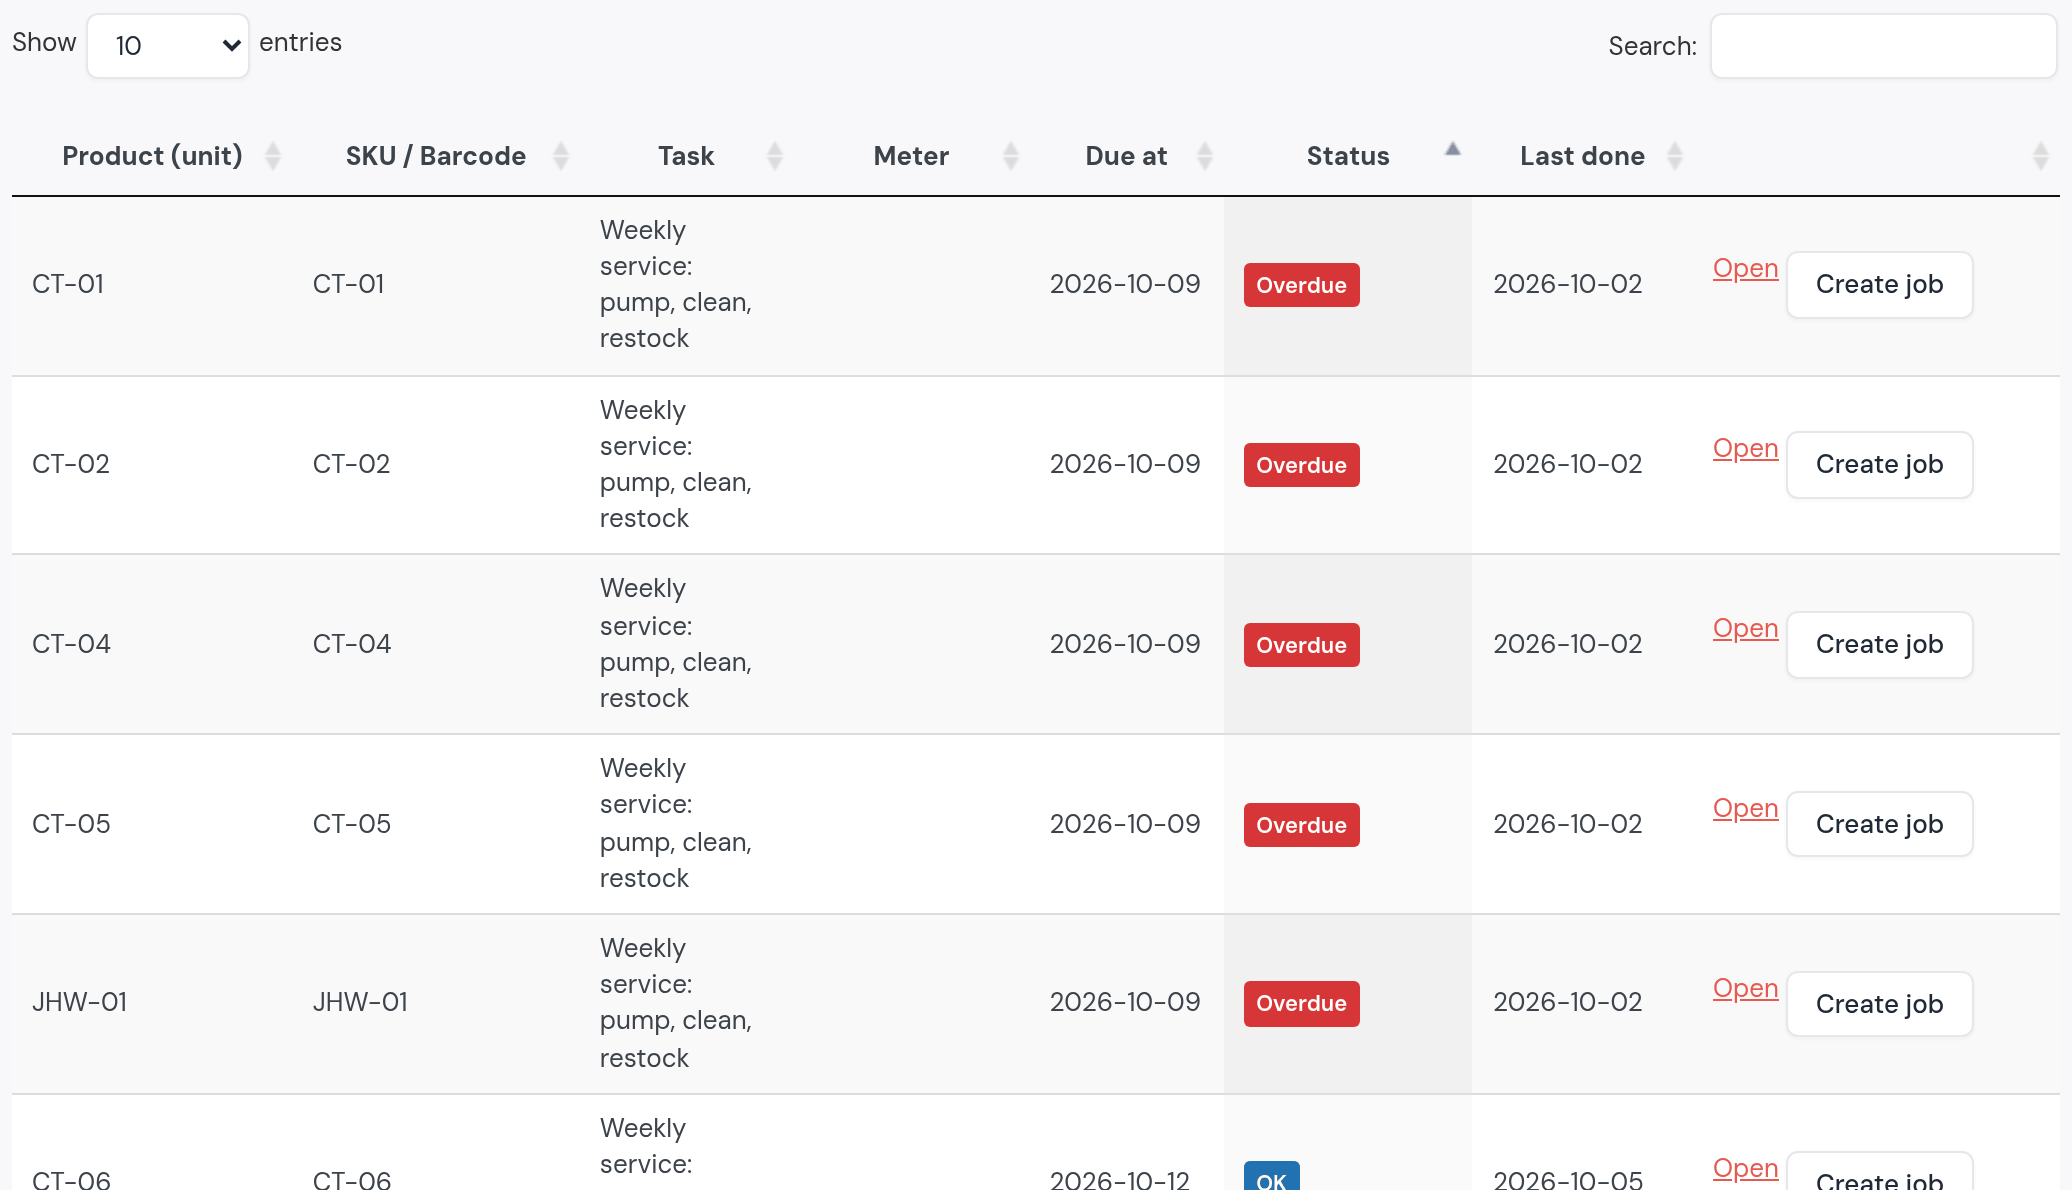This screenshot has width=2072, height=1190.
Task: Sort table by Task column
Action: [686, 156]
